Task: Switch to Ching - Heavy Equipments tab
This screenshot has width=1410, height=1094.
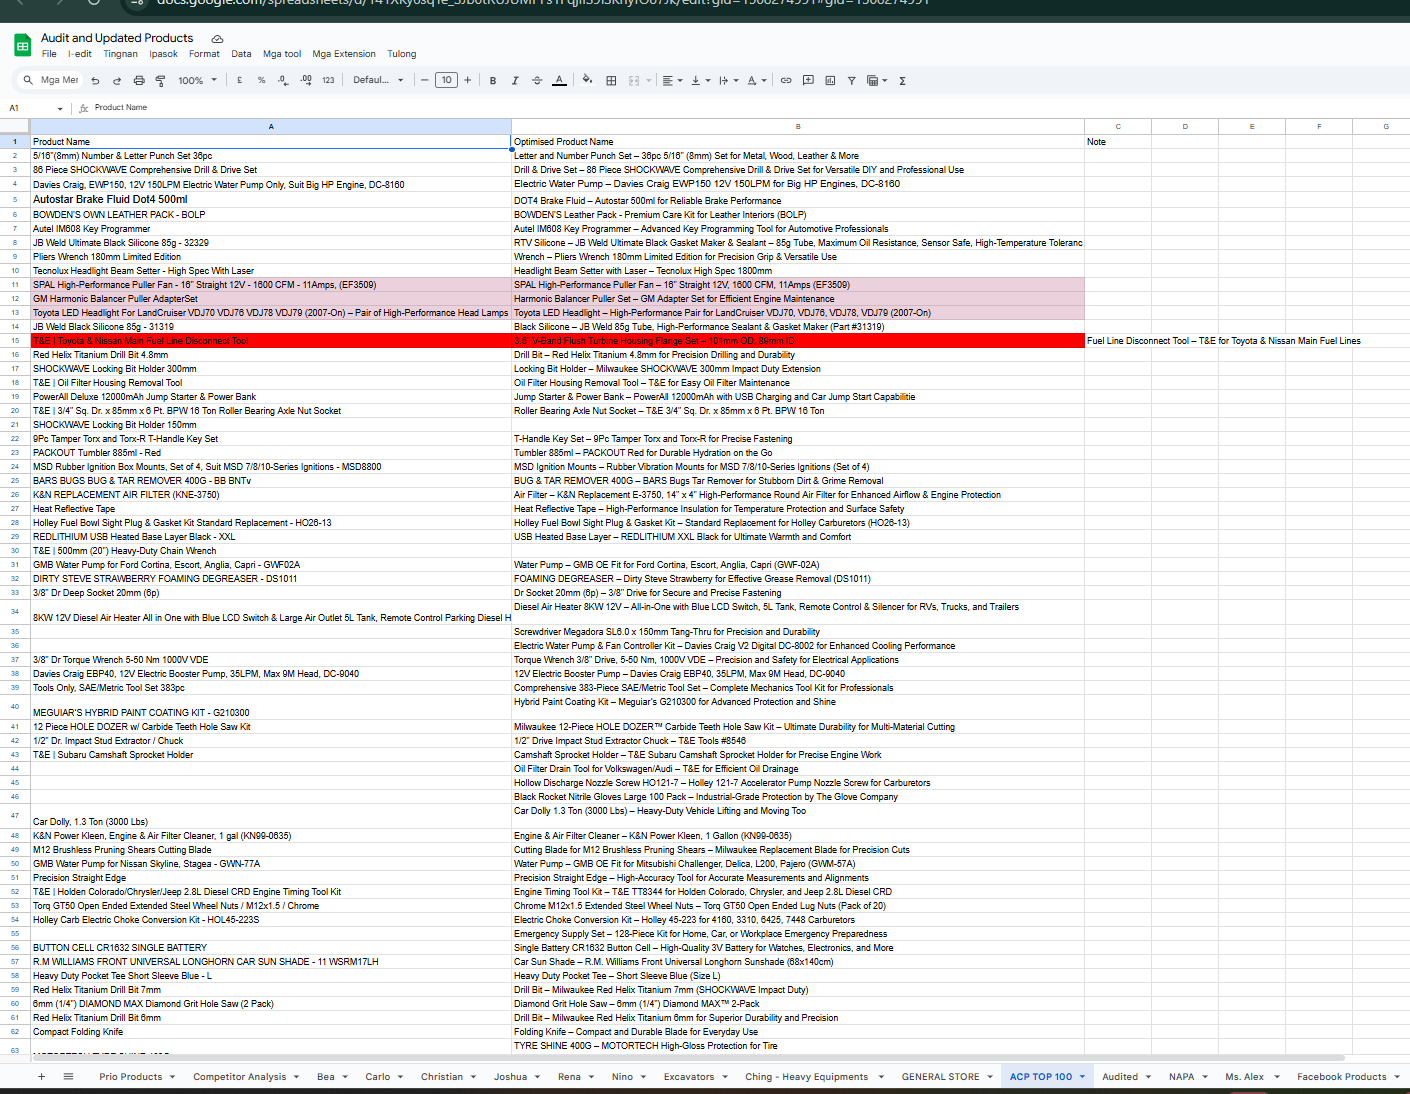Action: (806, 1077)
